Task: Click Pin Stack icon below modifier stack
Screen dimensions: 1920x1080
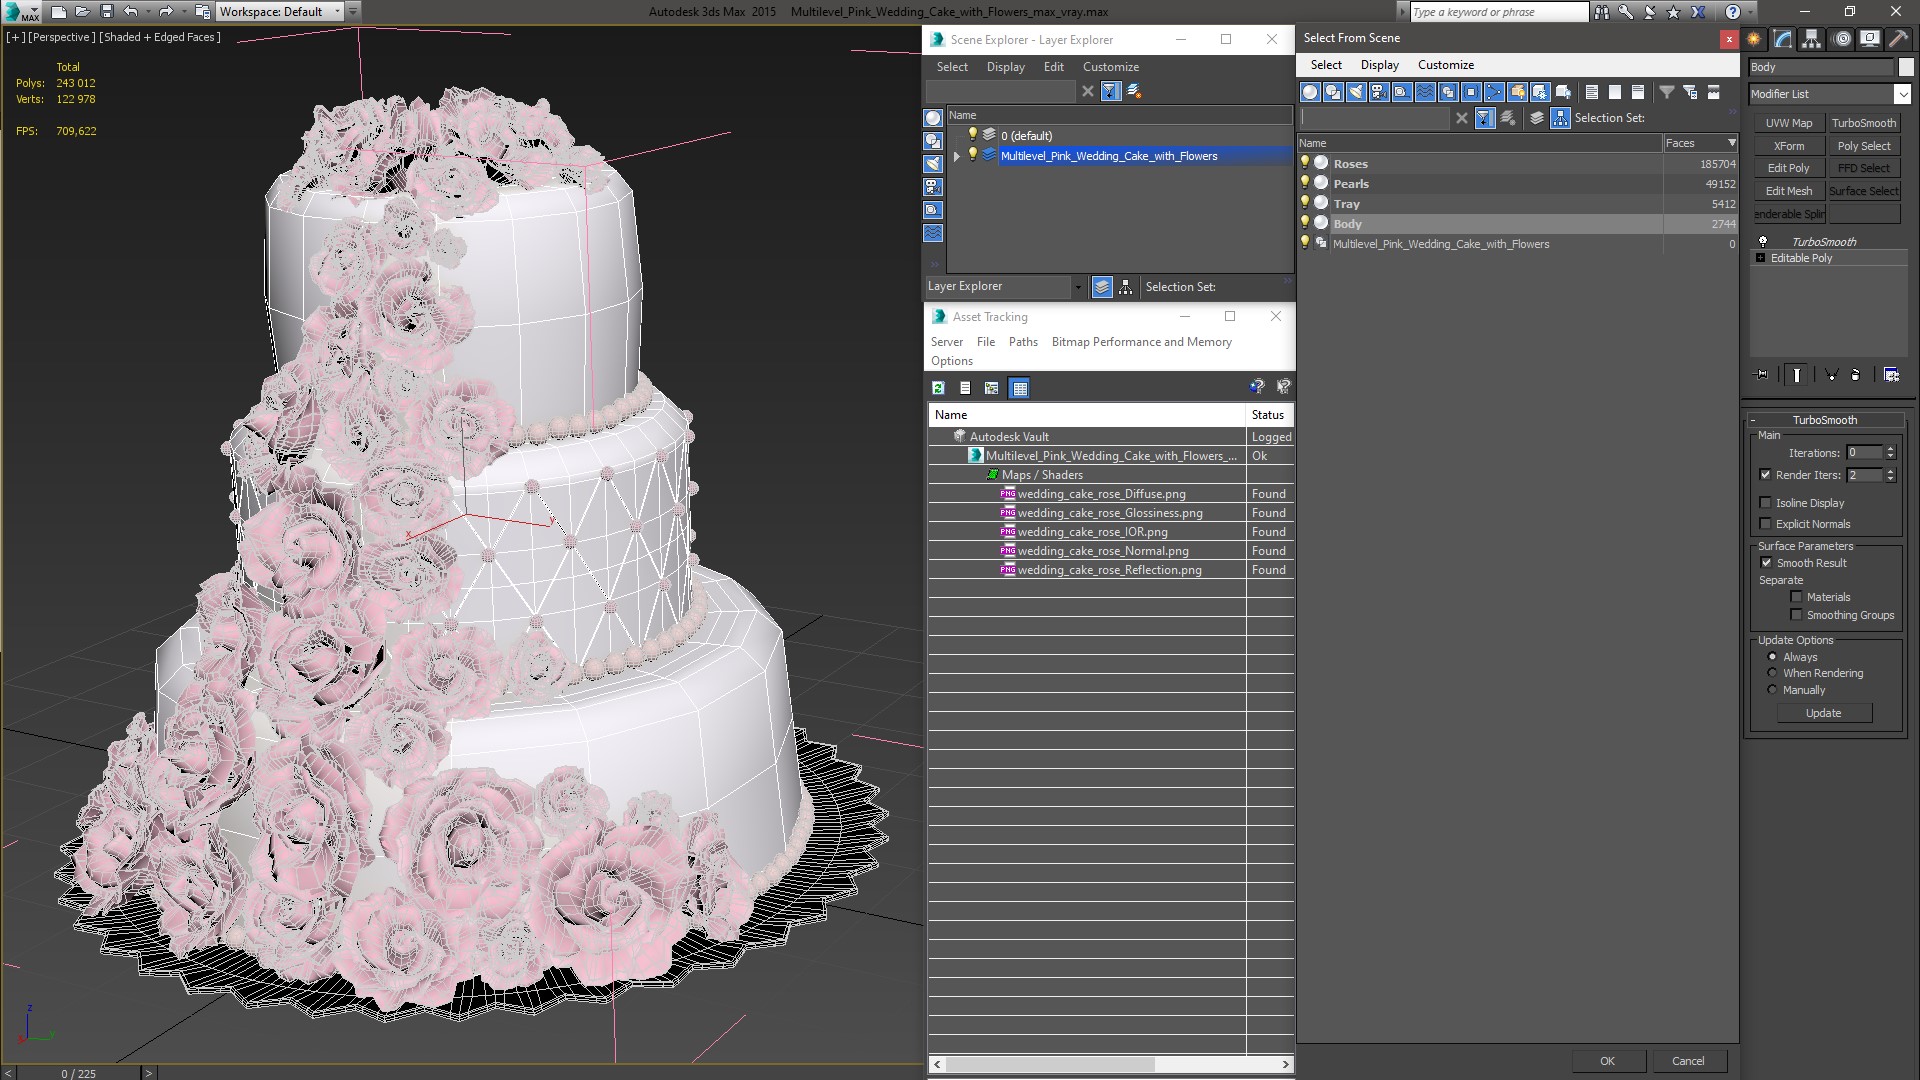Action: (1762, 375)
